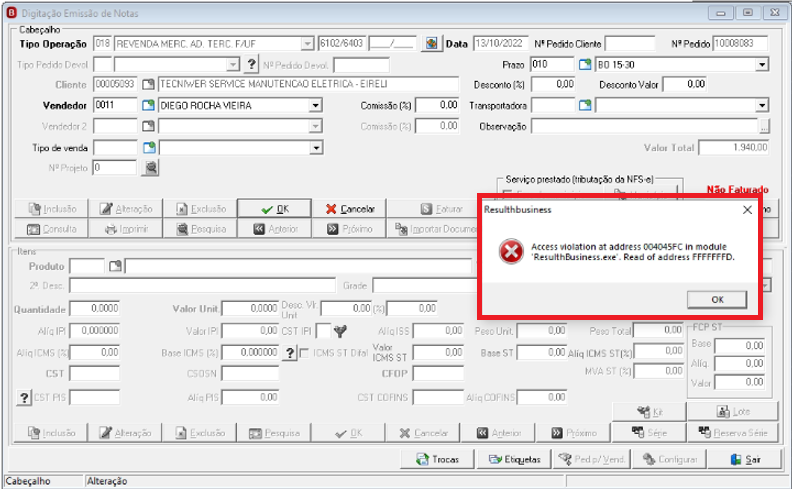Click the Cancelar button in the header

pyautogui.click(x=350, y=209)
